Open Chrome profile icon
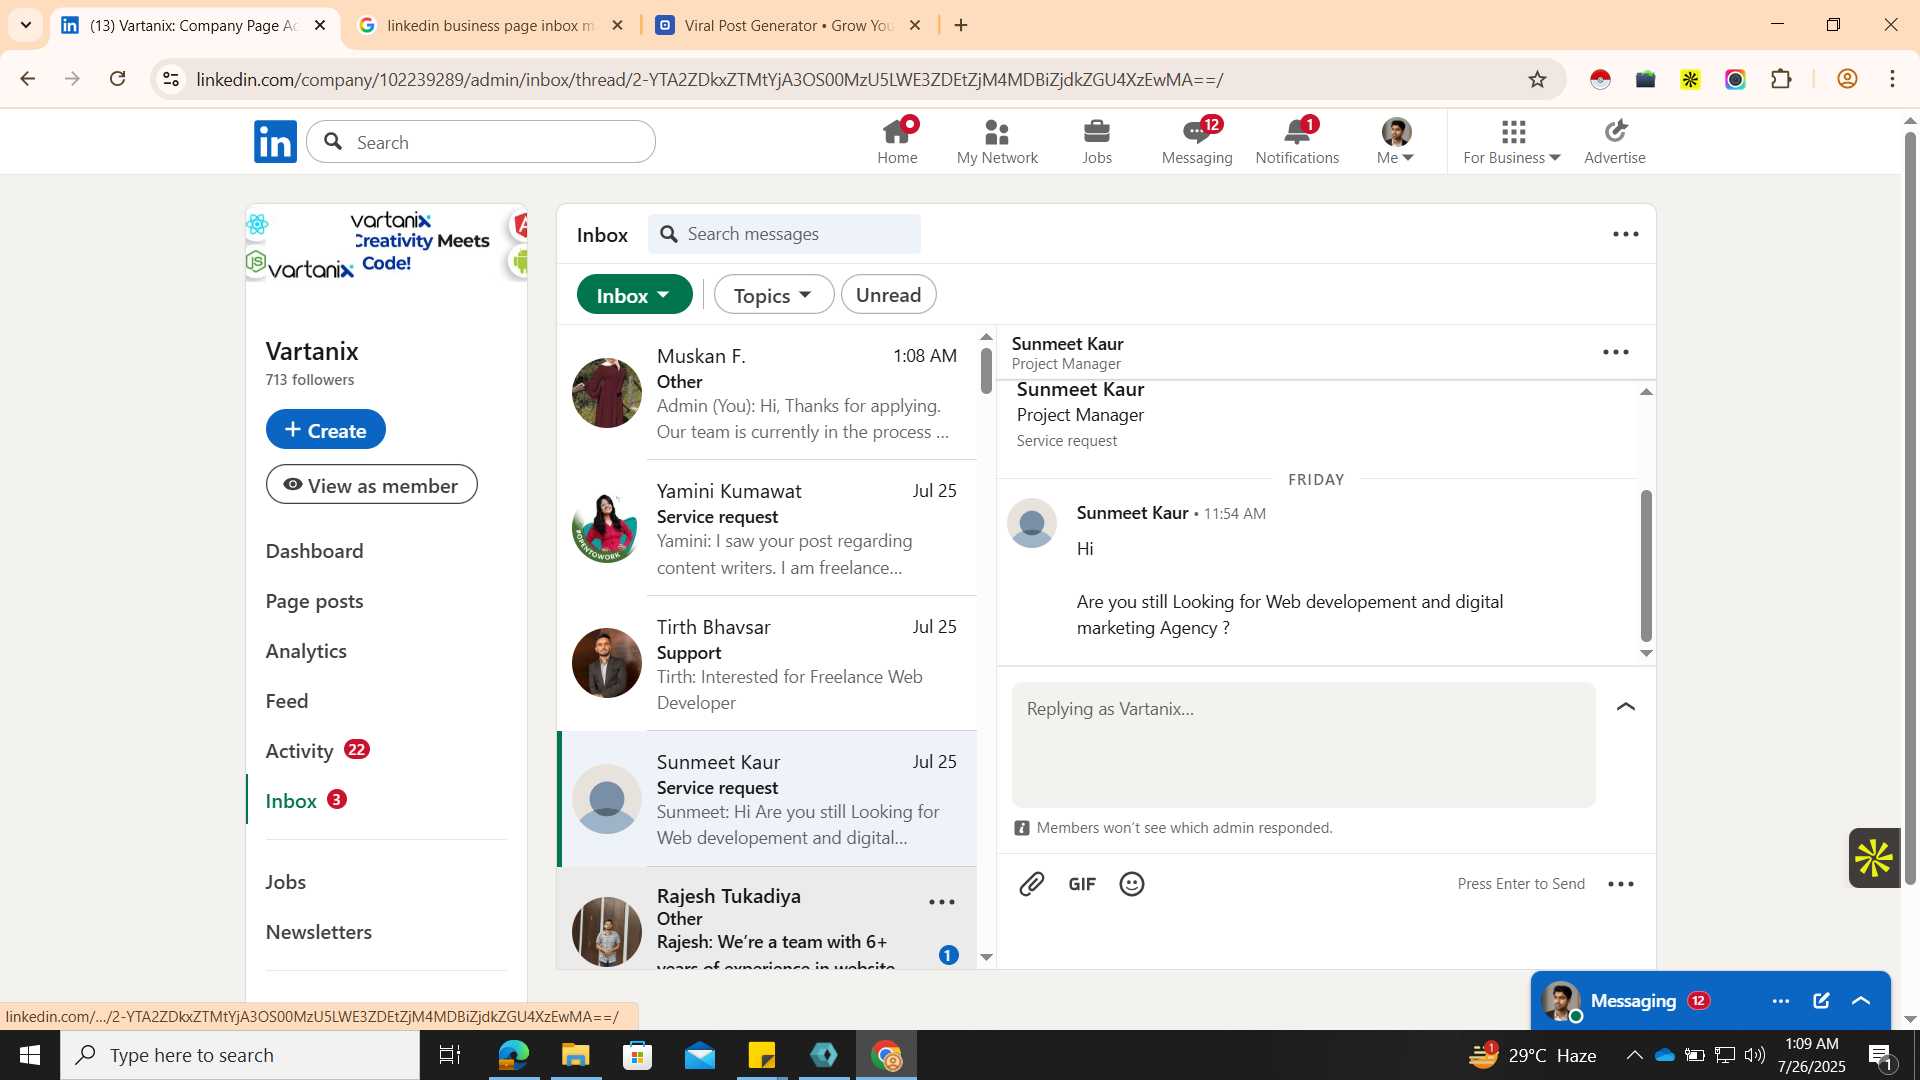This screenshot has width=1920, height=1080. [1847, 79]
